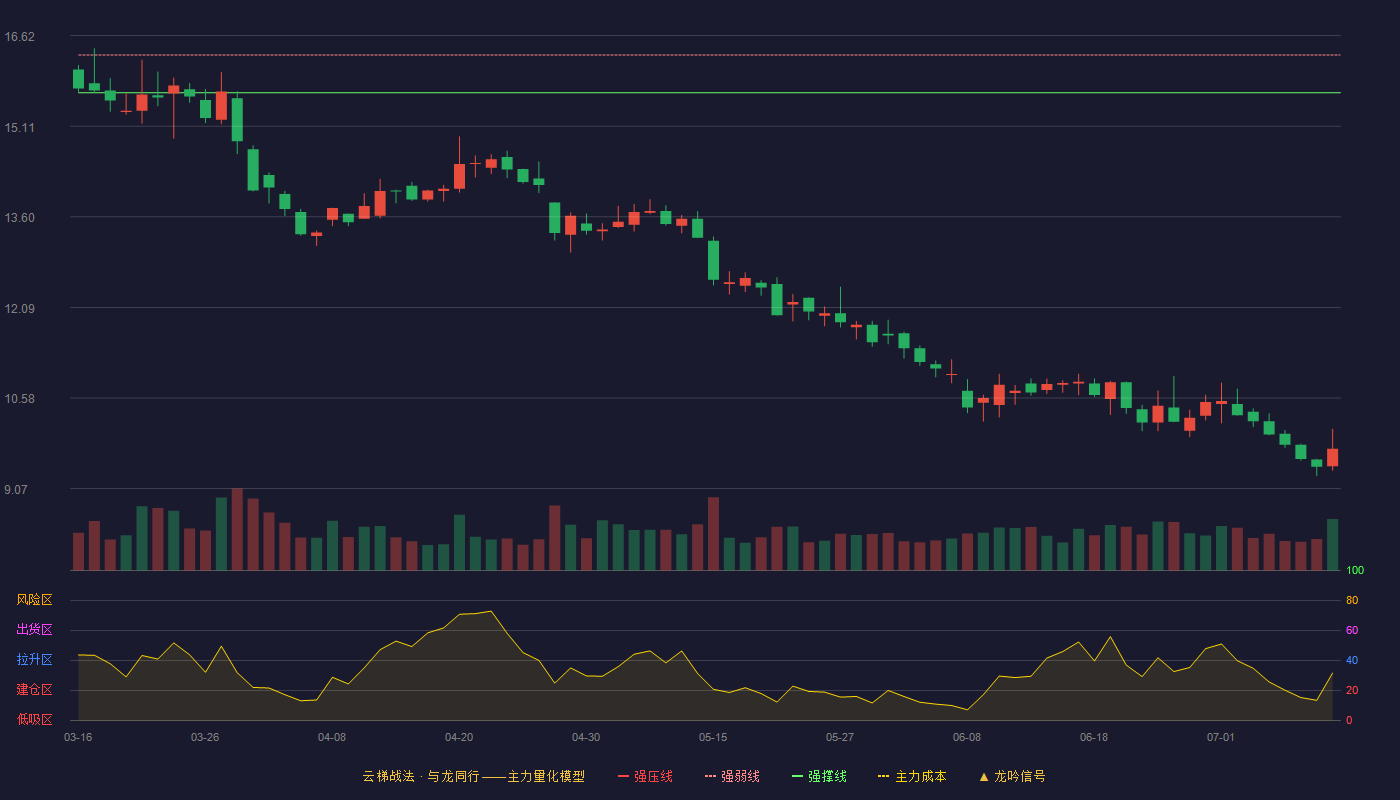The width and height of the screenshot is (1400, 800).
Task: Click the 龙吟信号 triangle legend icon
Action: (984, 776)
